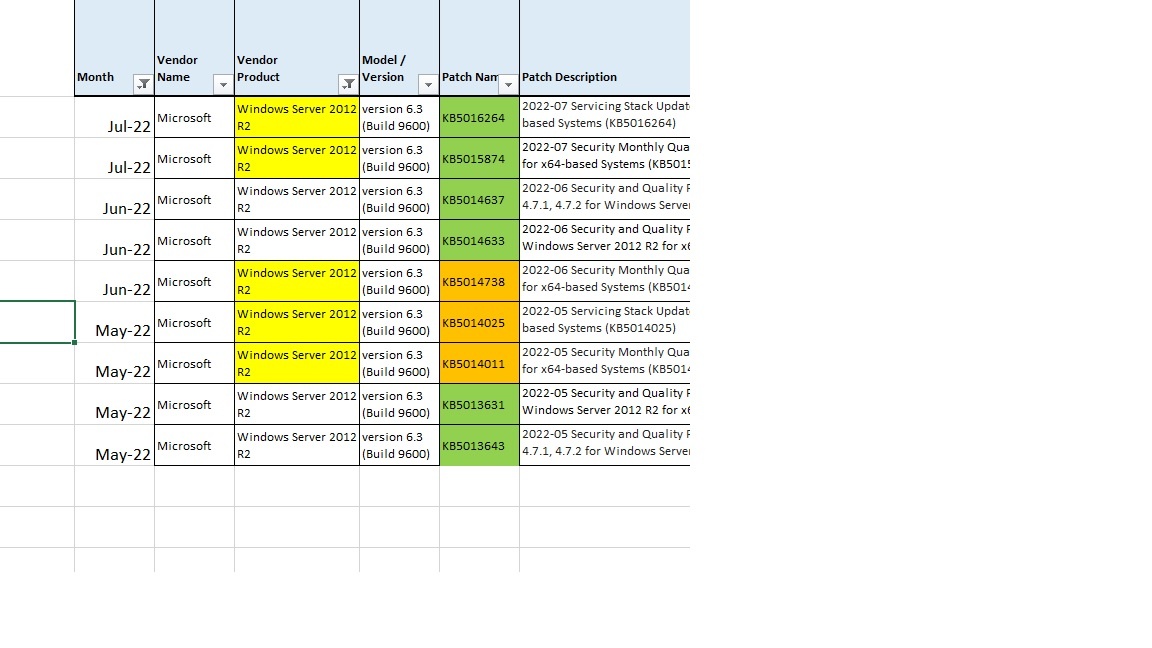
Task: Select patch cell KB5013643
Action: [x=479, y=446]
